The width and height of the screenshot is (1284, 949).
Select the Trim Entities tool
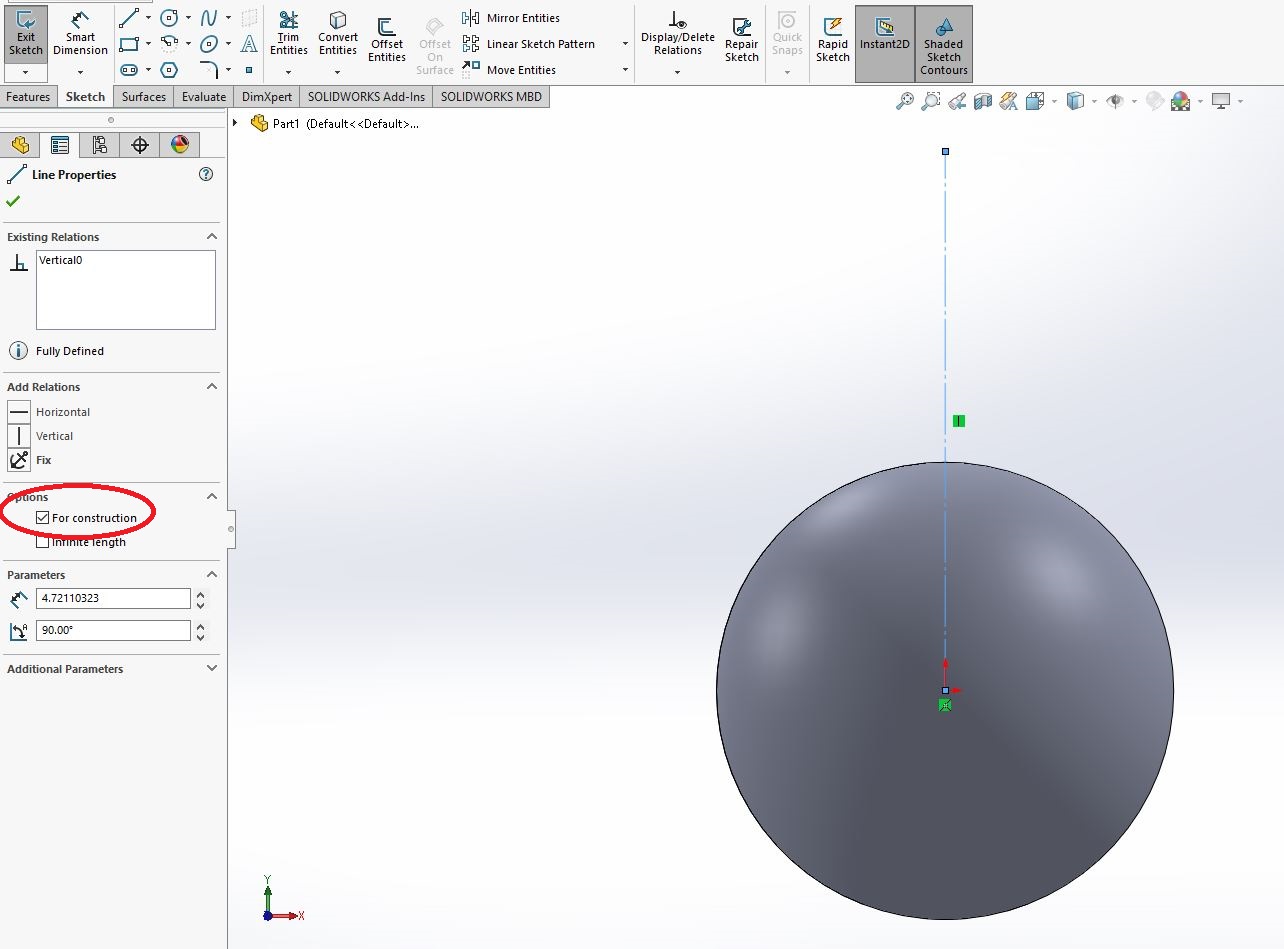point(288,35)
